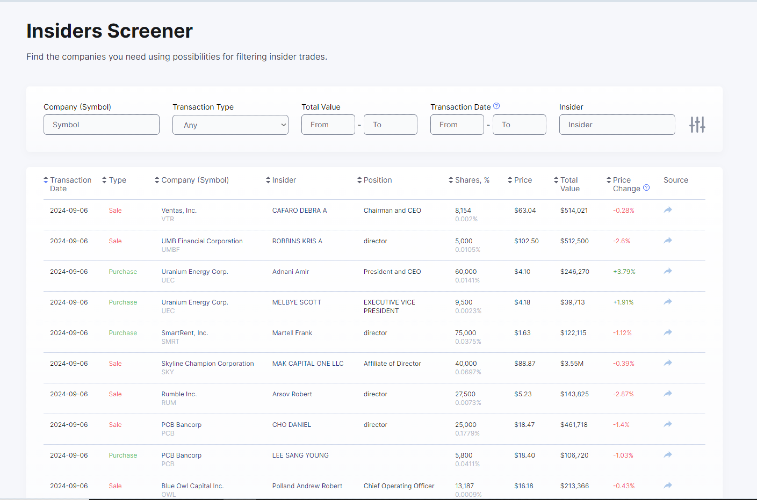757x500 pixels.
Task: Show Transaction Date filter info tooltip icon
Action: (496, 106)
